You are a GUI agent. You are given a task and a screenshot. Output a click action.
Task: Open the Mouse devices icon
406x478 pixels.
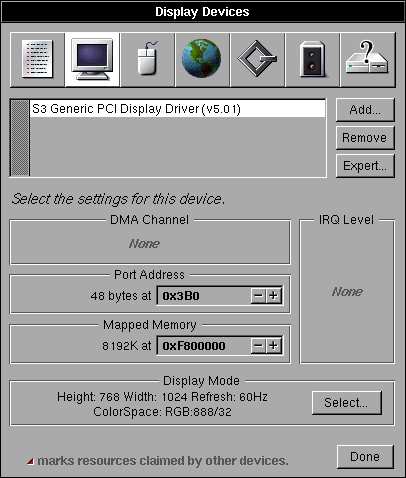(x=147, y=60)
